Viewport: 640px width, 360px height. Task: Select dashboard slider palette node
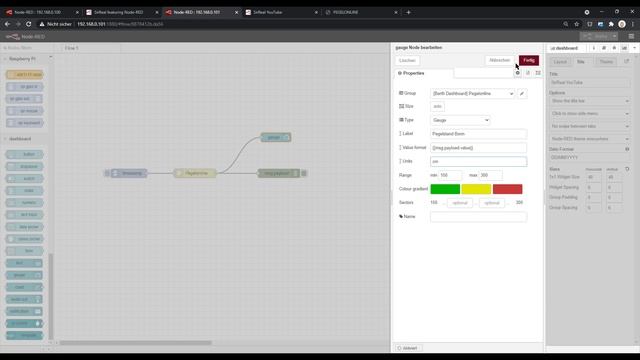pyautogui.click(x=24, y=191)
